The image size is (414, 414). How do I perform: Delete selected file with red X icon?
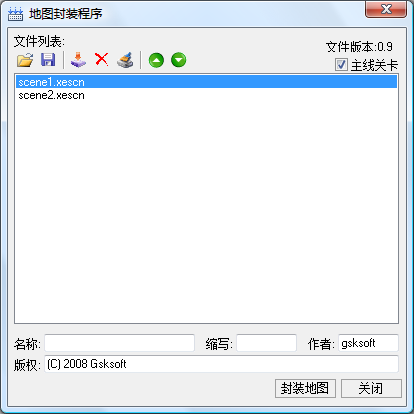pyautogui.click(x=102, y=60)
